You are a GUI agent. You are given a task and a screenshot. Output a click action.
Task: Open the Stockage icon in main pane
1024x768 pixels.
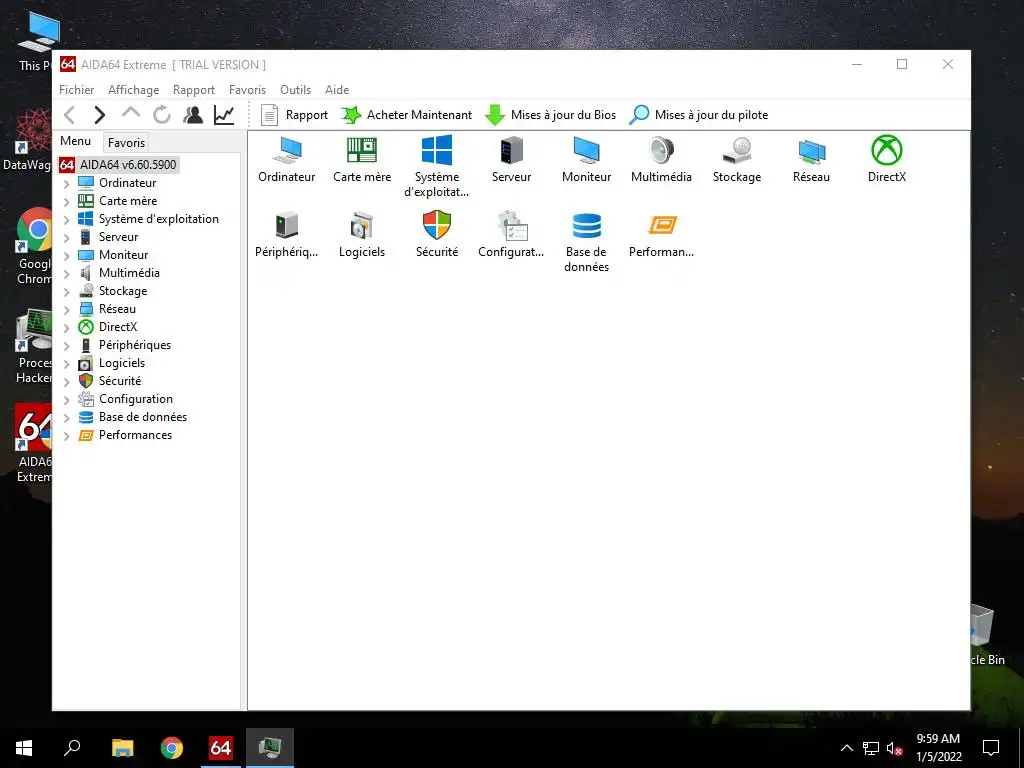pos(737,150)
